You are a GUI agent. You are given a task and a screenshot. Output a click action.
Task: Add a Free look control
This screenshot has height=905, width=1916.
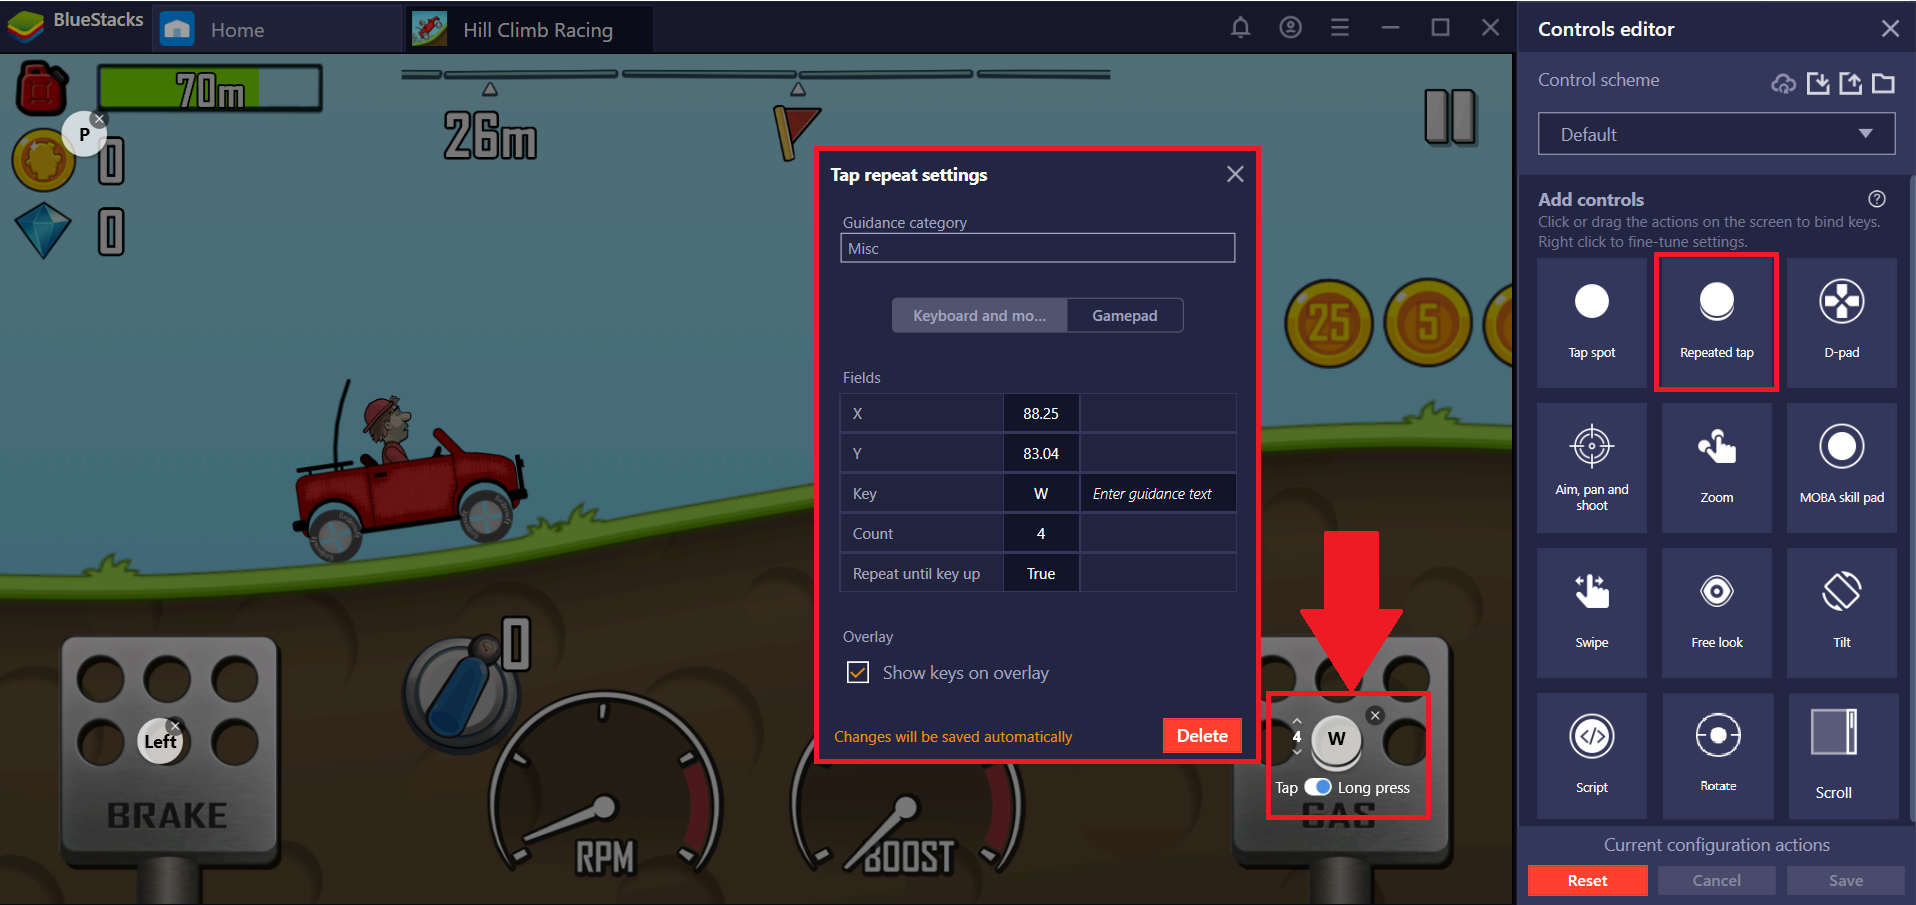tap(1716, 612)
